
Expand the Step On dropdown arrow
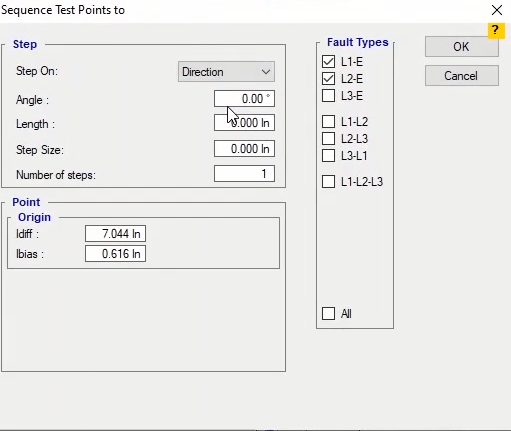coord(266,72)
